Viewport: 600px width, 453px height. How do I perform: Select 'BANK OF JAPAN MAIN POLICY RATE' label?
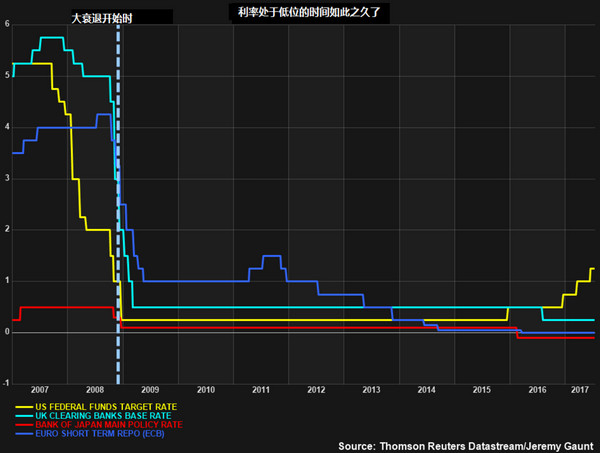109,425
